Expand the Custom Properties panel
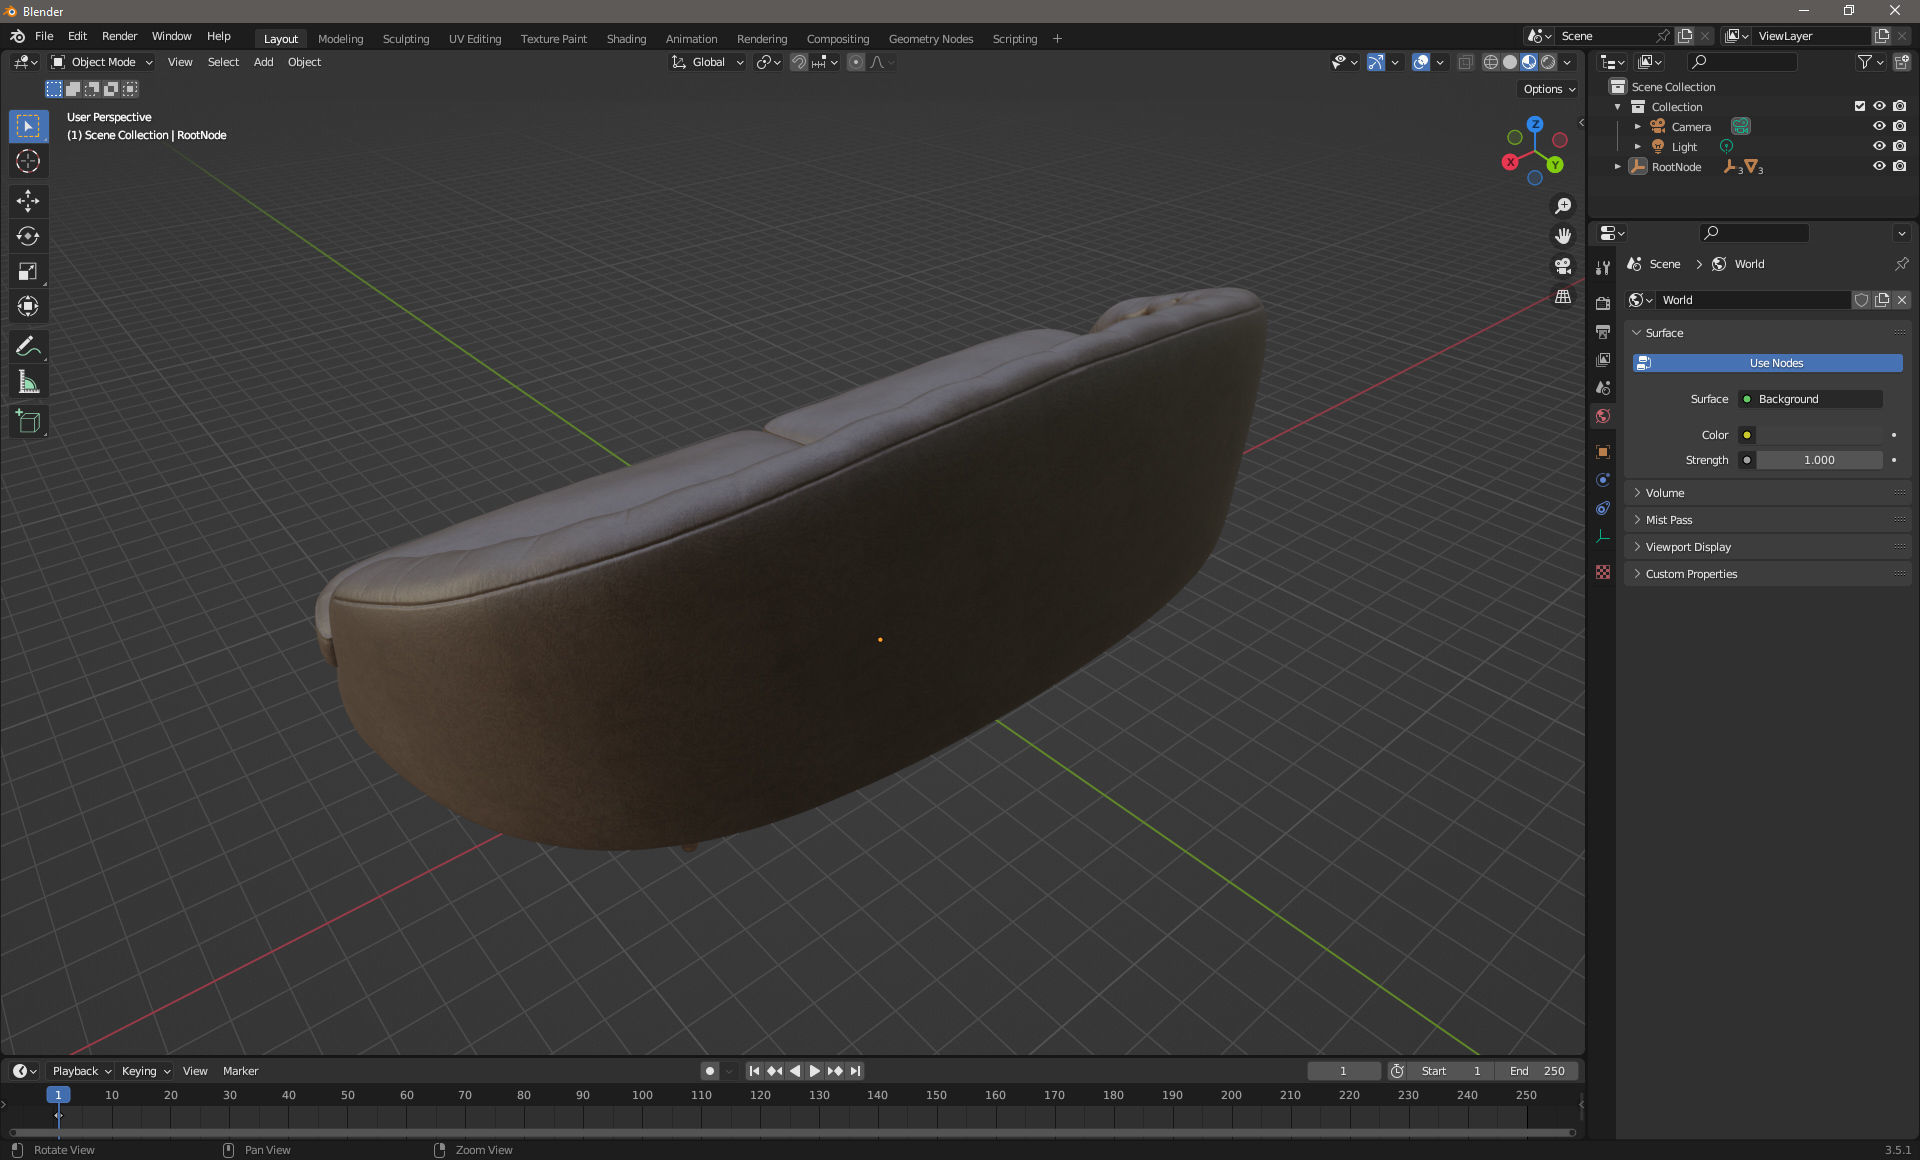This screenshot has width=1920, height=1160. click(1767, 574)
